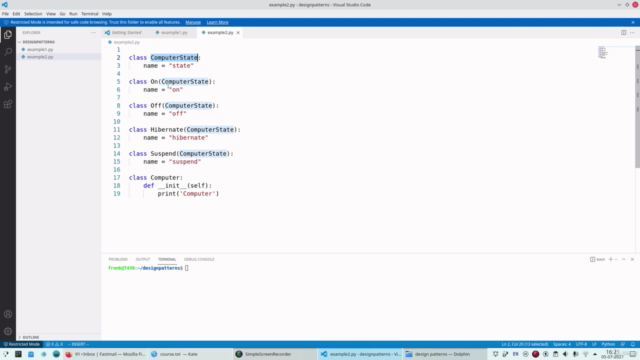Screen dimensions: 640x360
Task: Click the LF end-of-line selector
Action: coord(594,344)
